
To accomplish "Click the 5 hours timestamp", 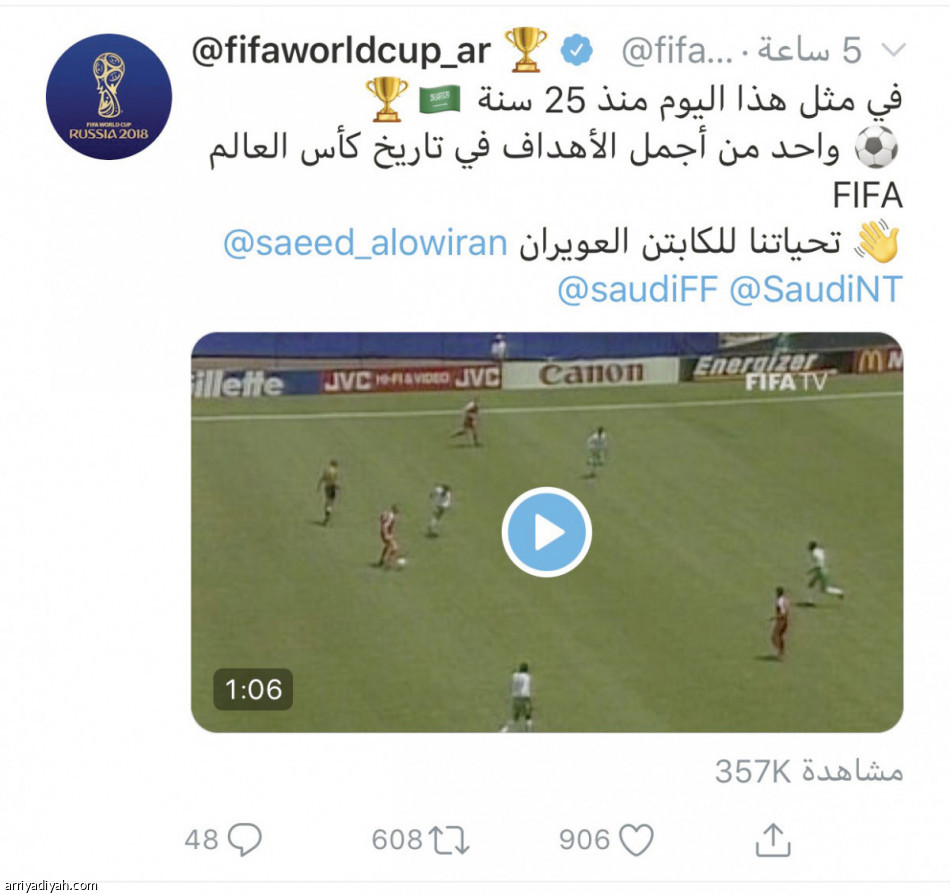I will 810,50.
